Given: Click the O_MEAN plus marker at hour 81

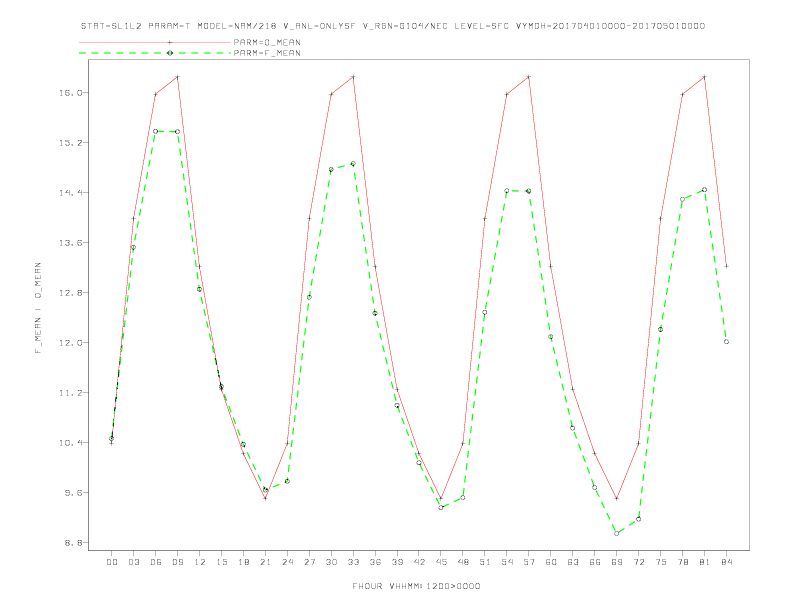Looking at the screenshot, I should [x=705, y=77].
